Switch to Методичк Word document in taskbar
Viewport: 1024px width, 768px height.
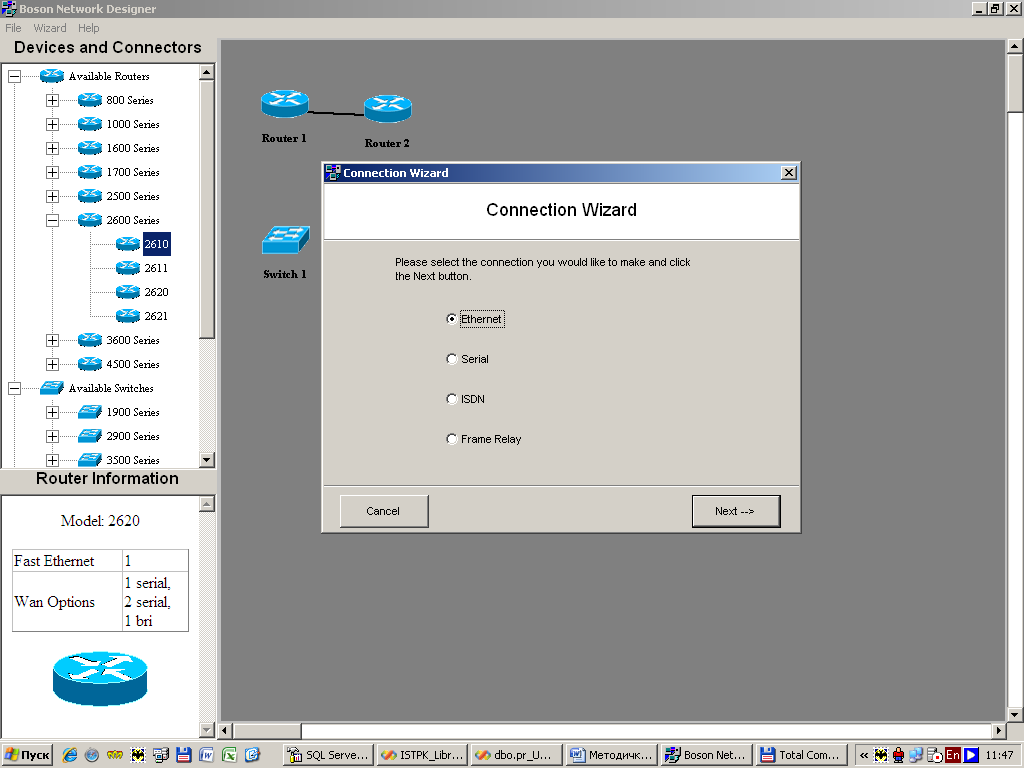[x=611, y=755]
